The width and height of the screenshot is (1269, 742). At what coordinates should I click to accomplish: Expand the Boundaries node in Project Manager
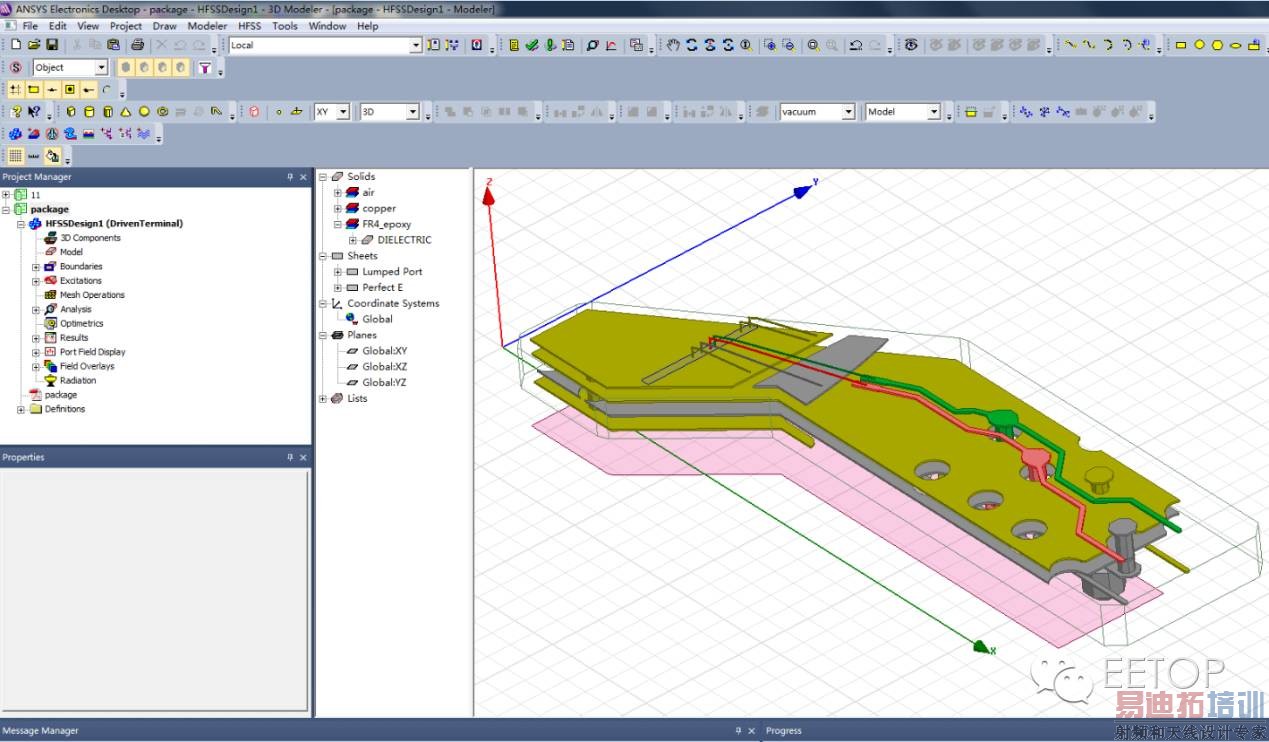(x=36, y=267)
